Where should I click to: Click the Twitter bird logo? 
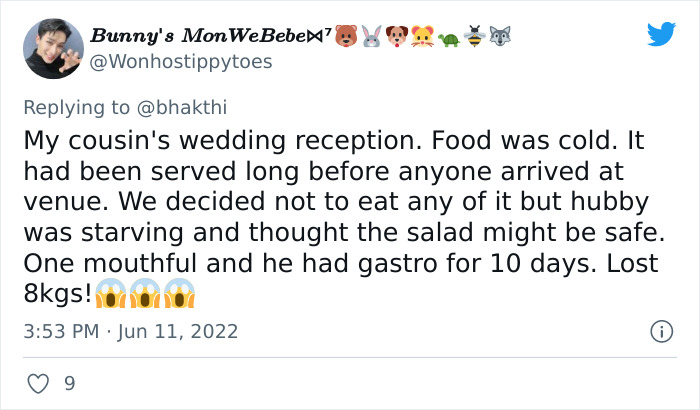[x=661, y=34]
